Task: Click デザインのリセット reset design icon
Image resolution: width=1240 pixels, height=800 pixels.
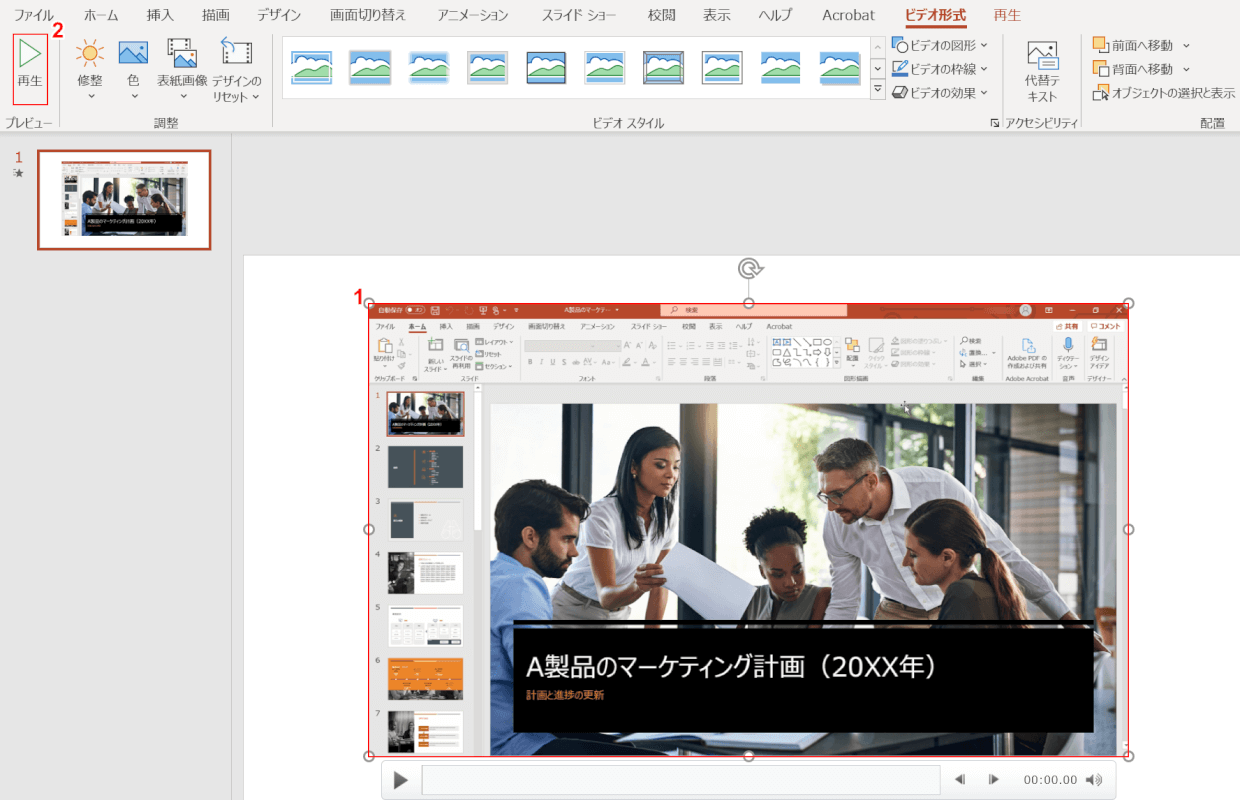Action: click(x=236, y=53)
